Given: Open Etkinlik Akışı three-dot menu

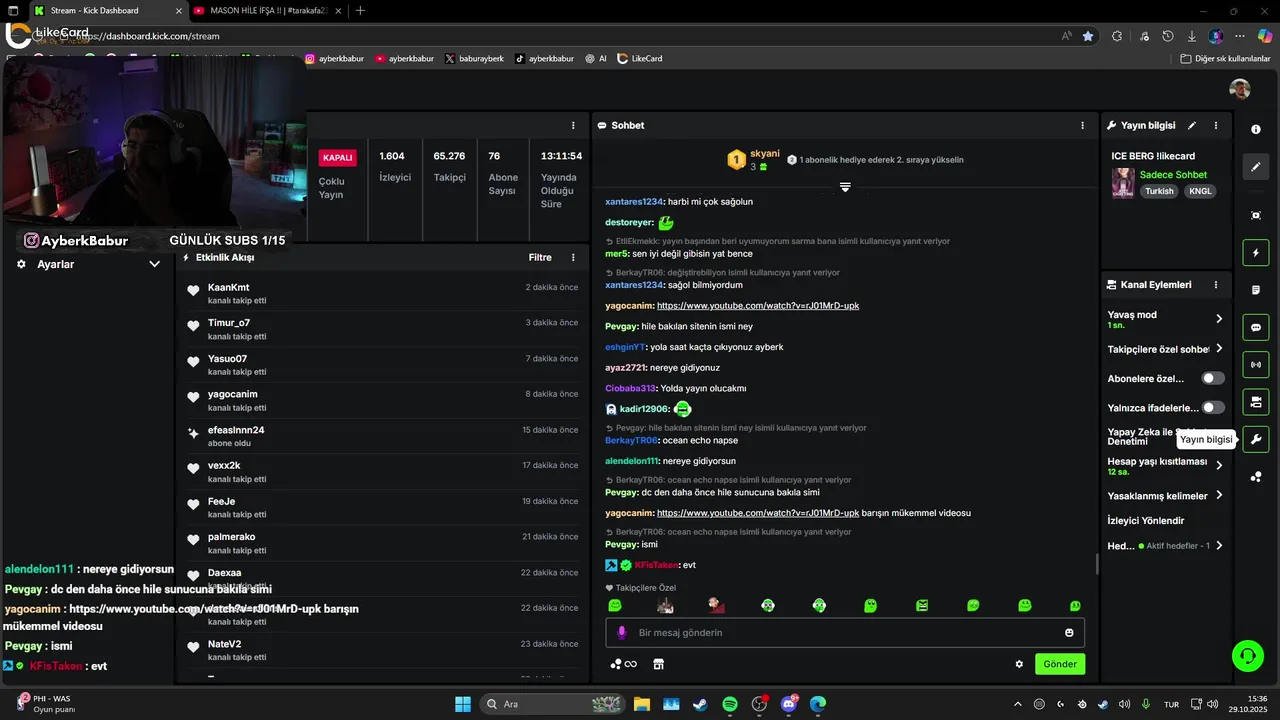Looking at the screenshot, I should click(573, 257).
